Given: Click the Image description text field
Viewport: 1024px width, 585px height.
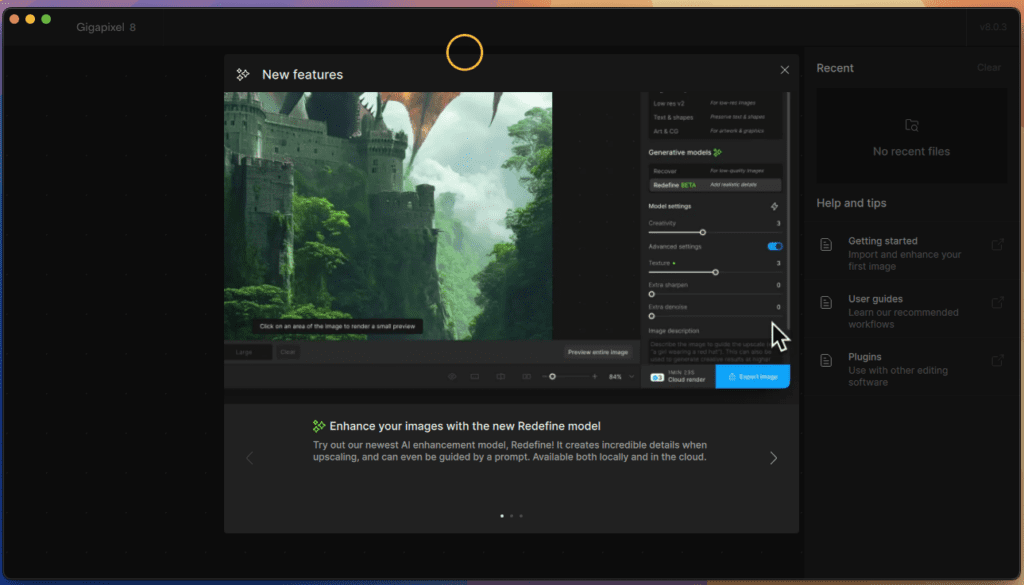Looking at the screenshot, I should coord(713,351).
